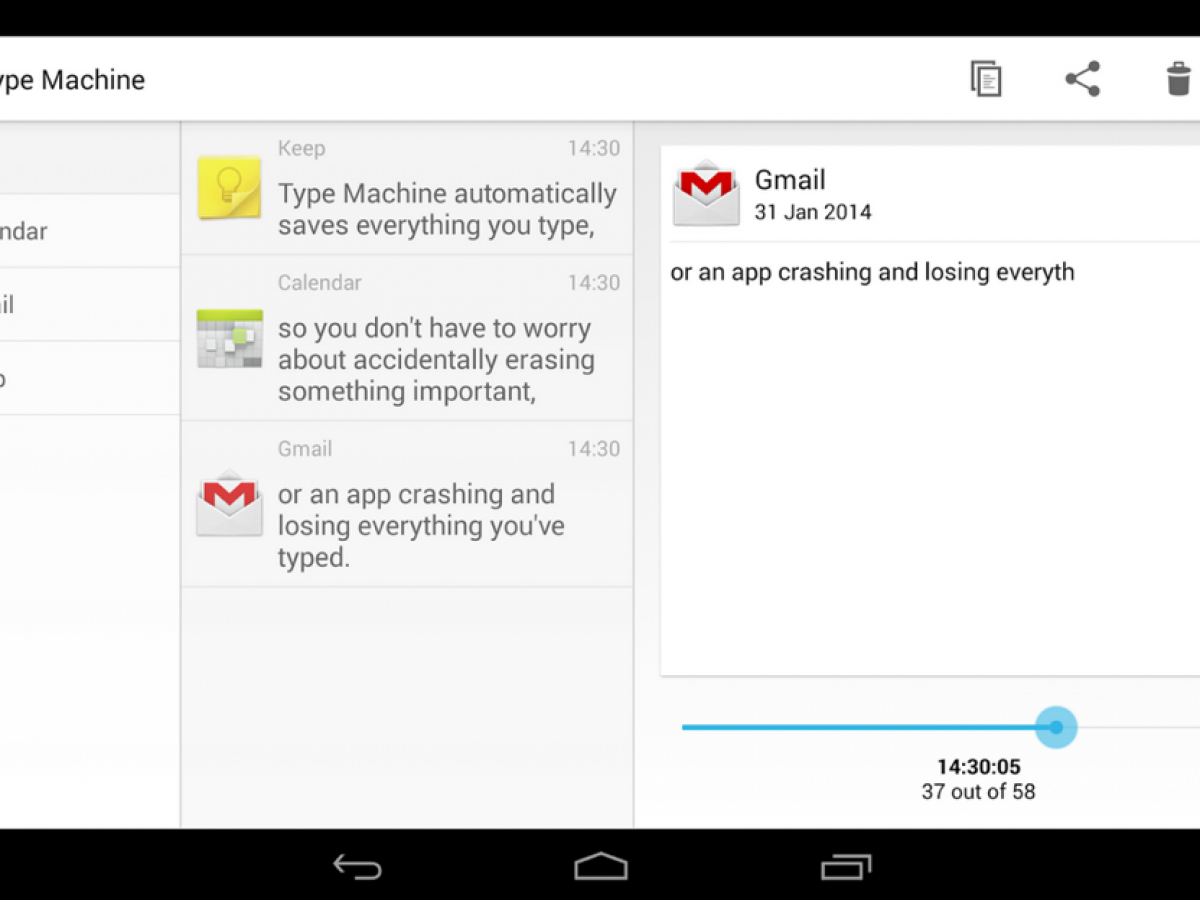The height and width of the screenshot is (900, 1200).
Task: Click the blue history slider handle
Action: click(x=1055, y=727)
